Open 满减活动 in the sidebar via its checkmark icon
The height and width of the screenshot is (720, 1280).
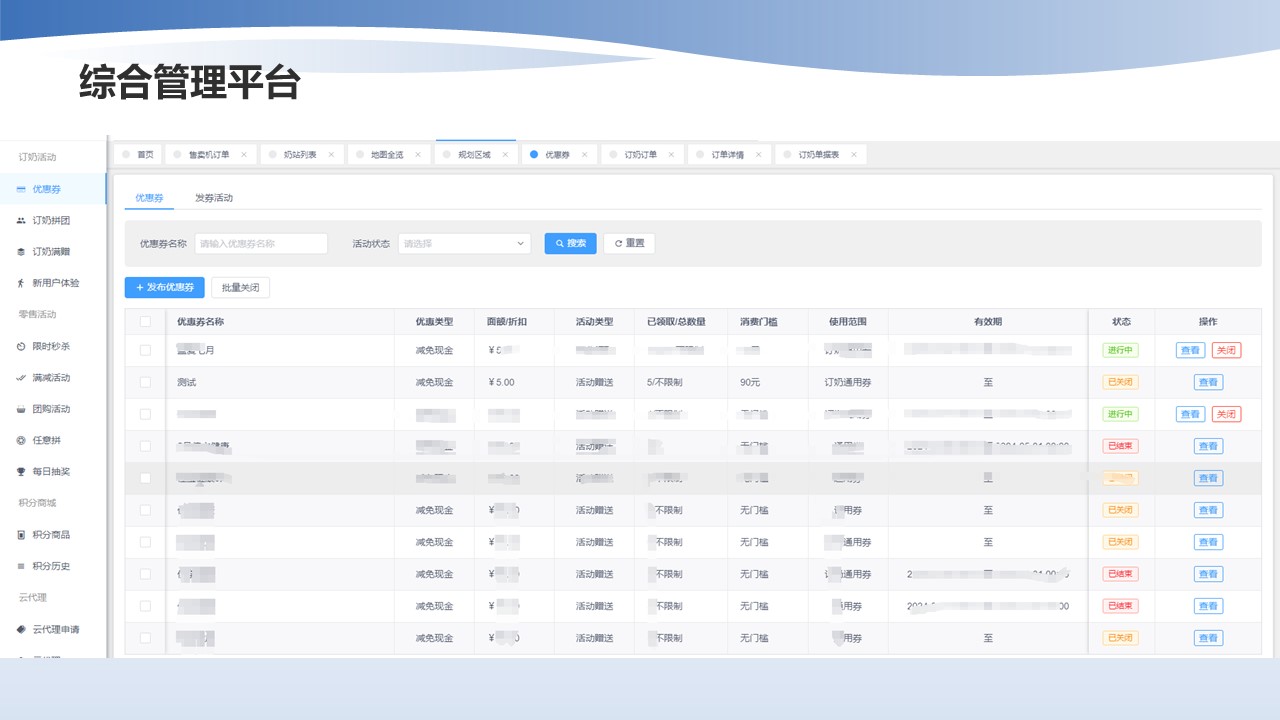pos(21,378)
